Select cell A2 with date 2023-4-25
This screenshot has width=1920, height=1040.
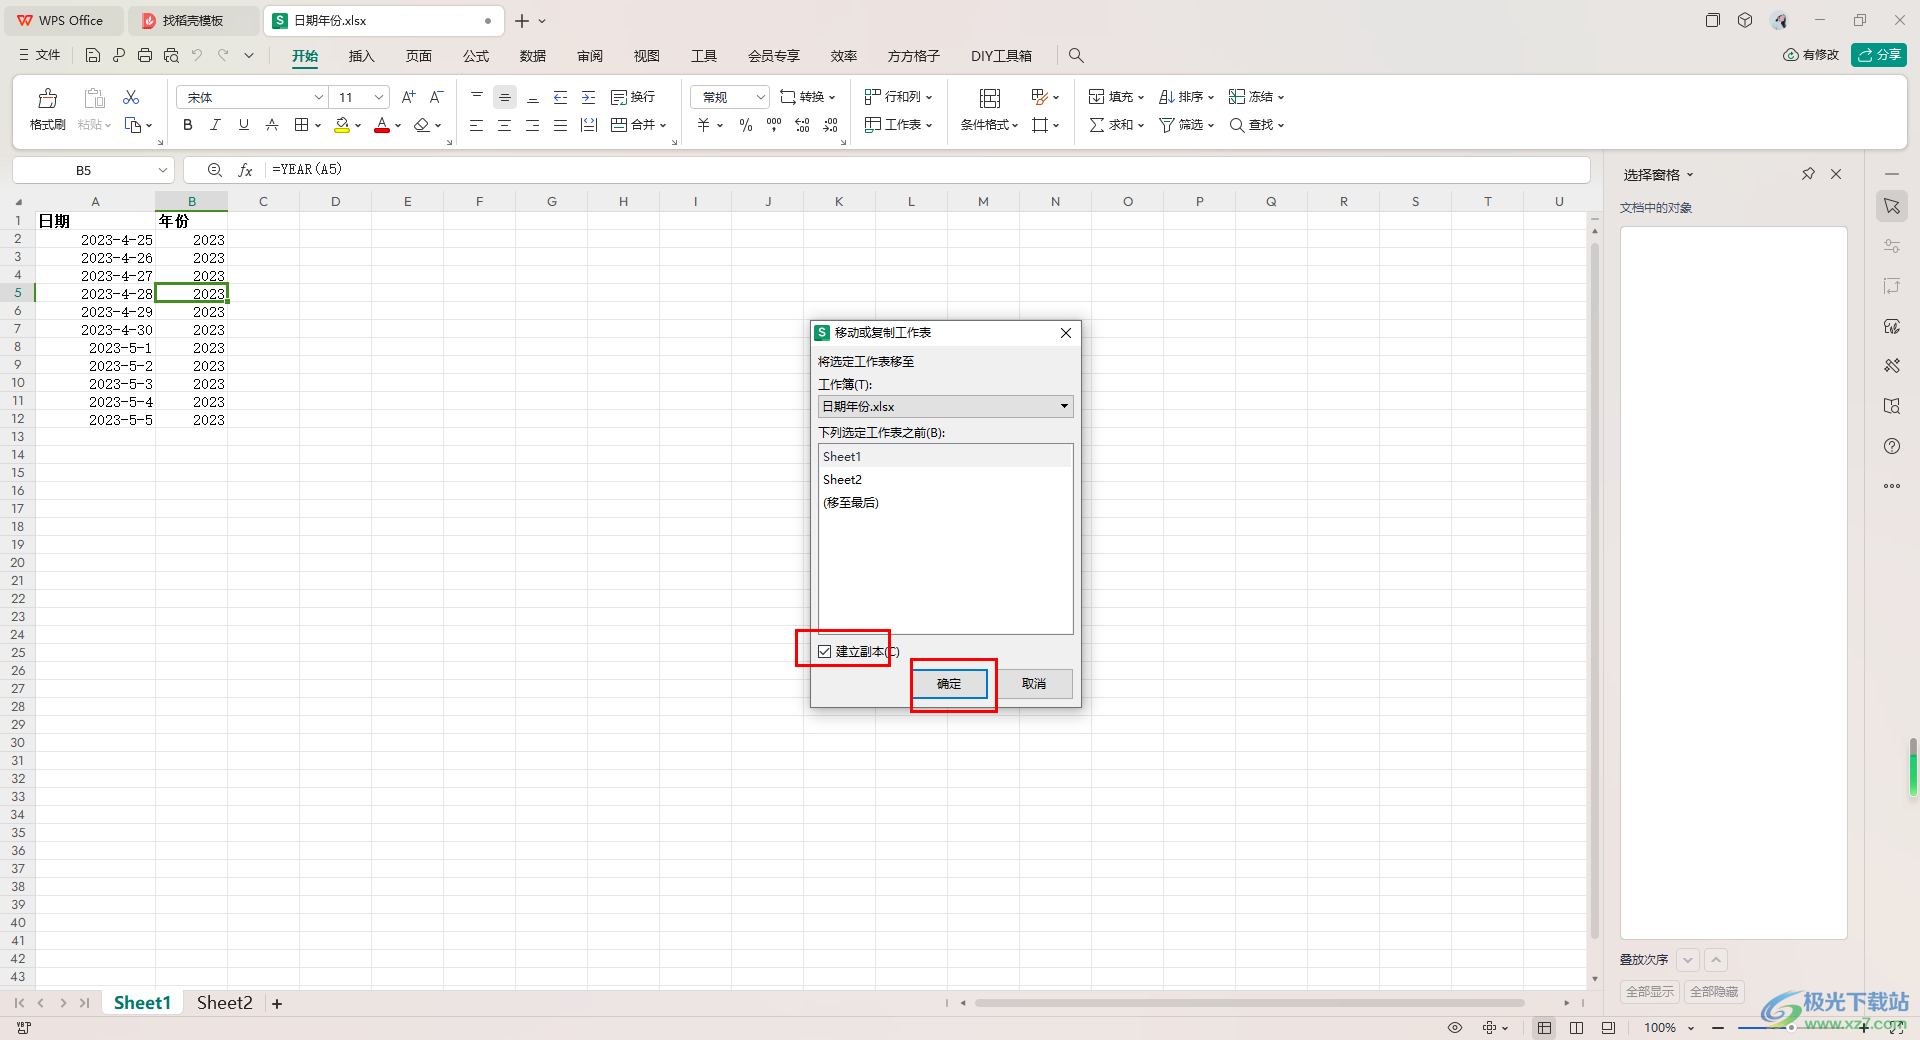click(96, 240)
